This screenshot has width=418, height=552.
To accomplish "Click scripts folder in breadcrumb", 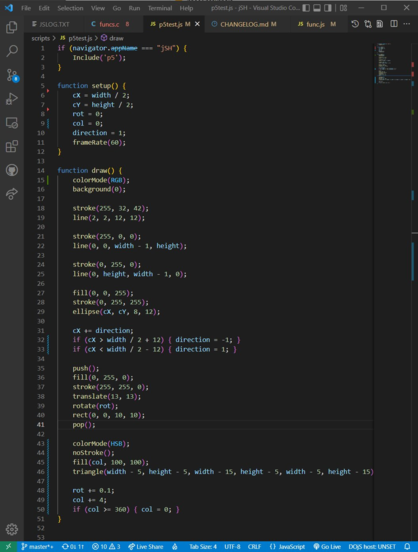I will [x=40, y=38].
